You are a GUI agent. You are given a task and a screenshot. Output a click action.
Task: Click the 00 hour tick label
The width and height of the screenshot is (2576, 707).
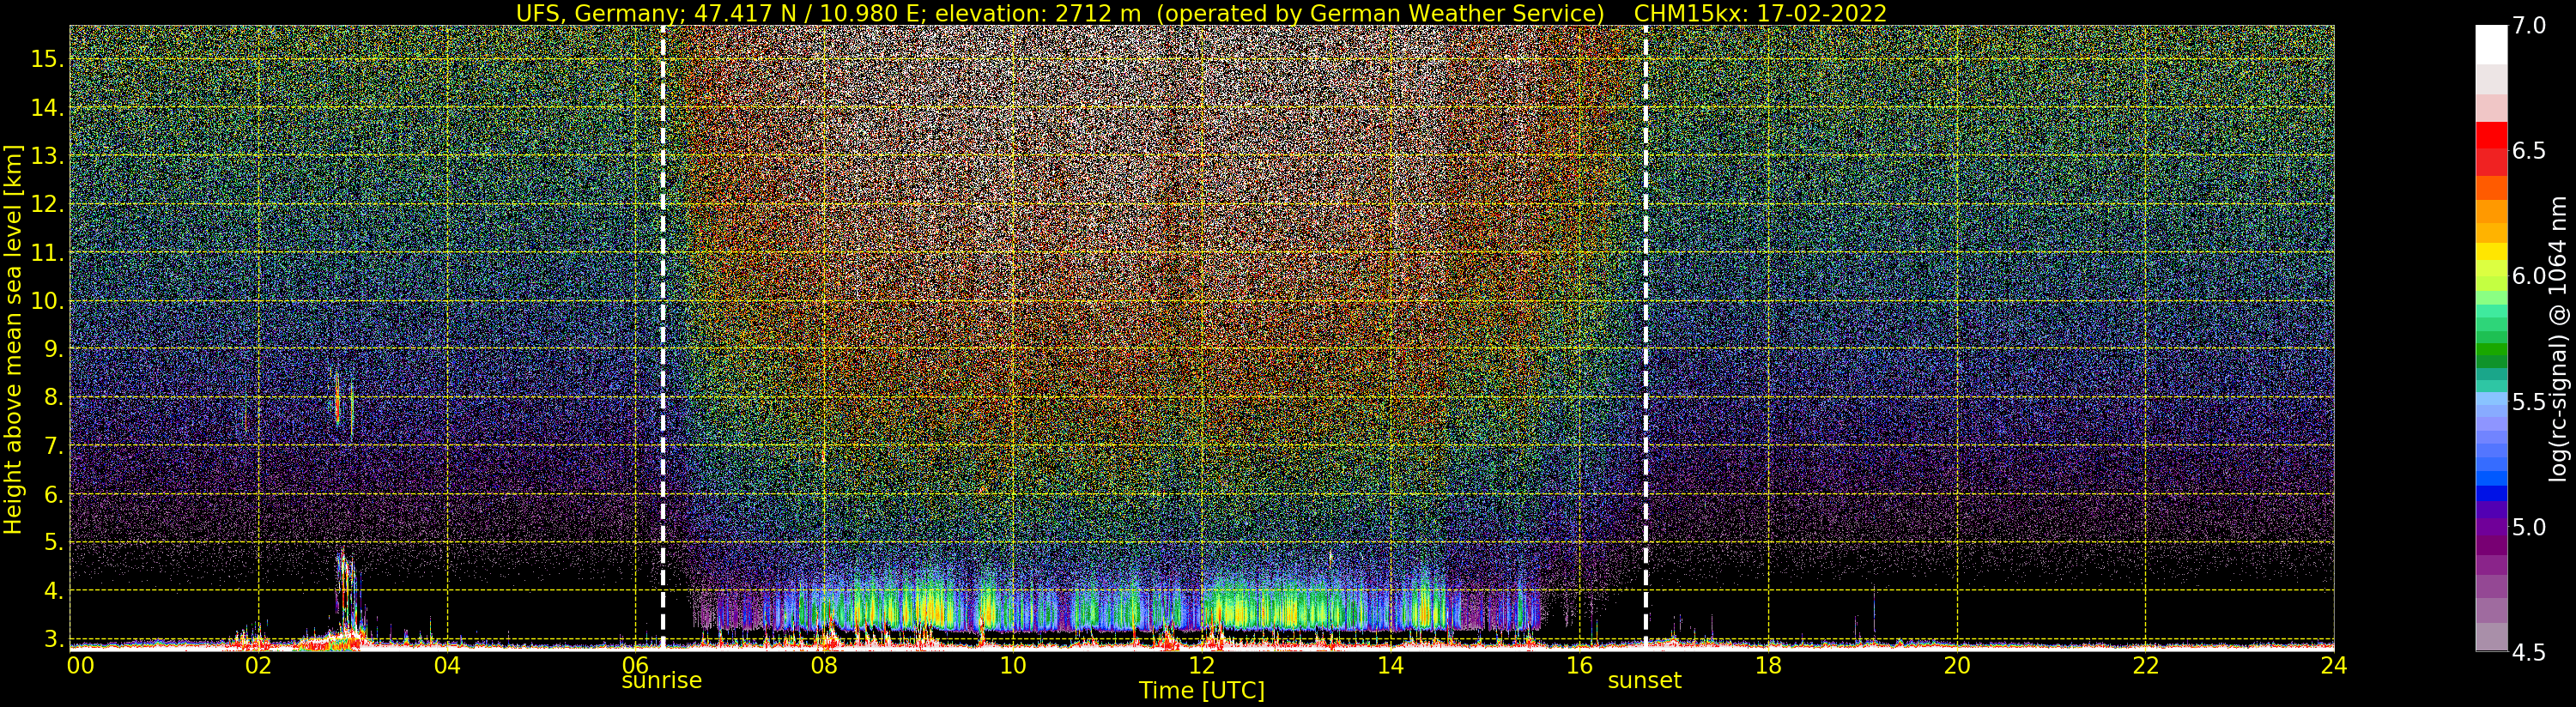(80, 665)
